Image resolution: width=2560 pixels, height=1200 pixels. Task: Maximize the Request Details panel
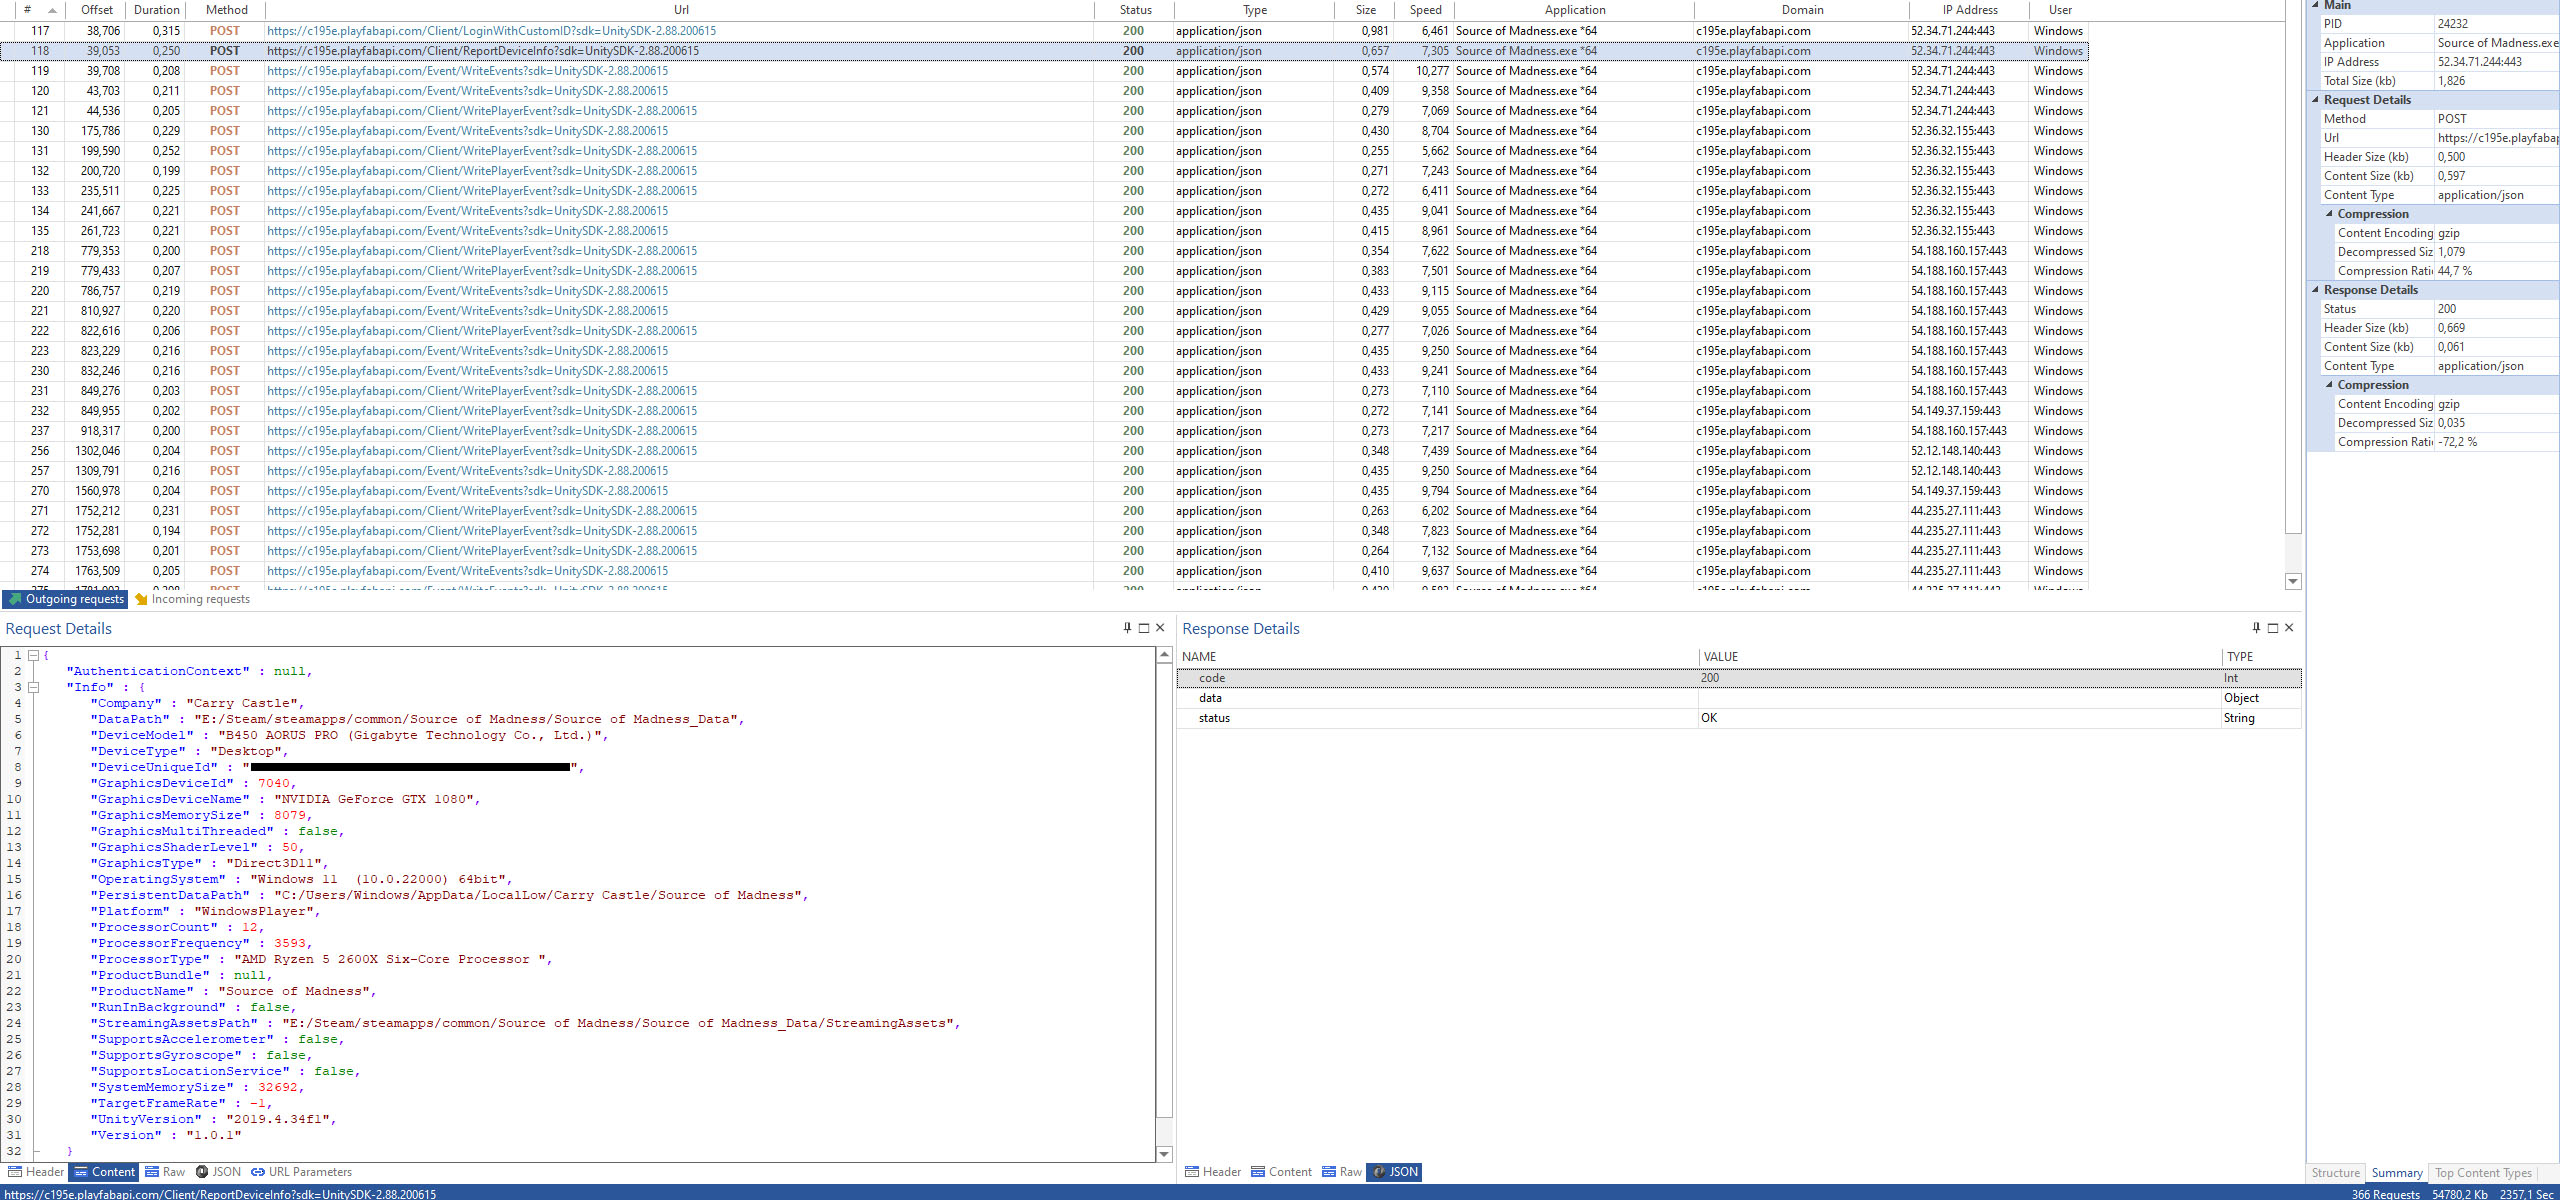pyautogui.click(x=1144, y=628)
